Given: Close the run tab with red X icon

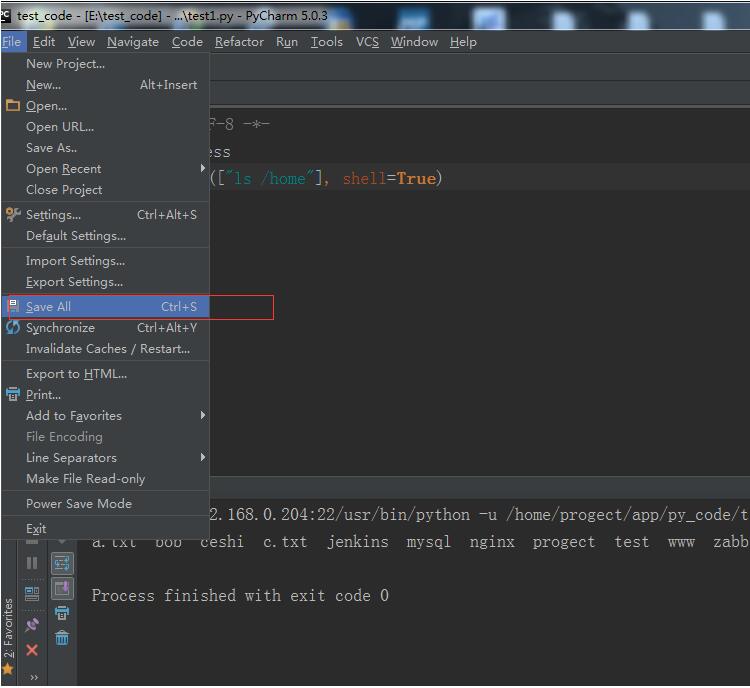Looking at the screenshot, I should click(32, 650).
